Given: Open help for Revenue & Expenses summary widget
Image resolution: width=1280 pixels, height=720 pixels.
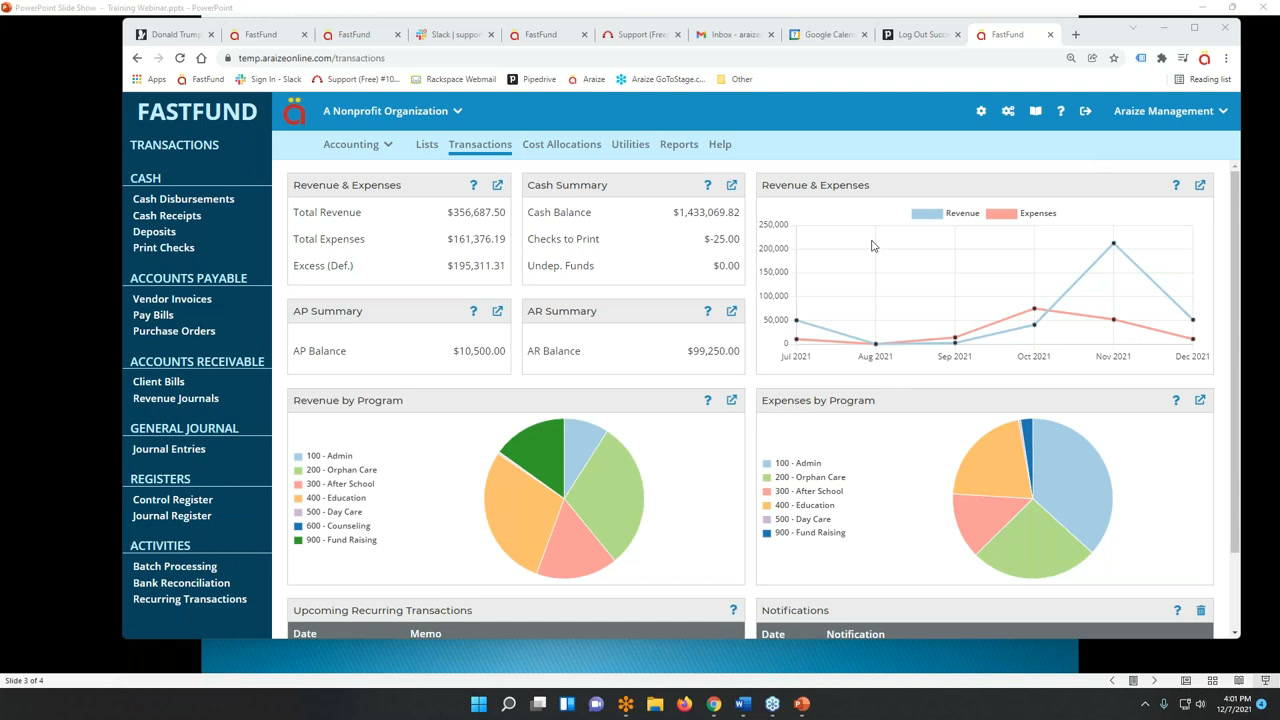Looking at the screenshot, I should (474, 185).
